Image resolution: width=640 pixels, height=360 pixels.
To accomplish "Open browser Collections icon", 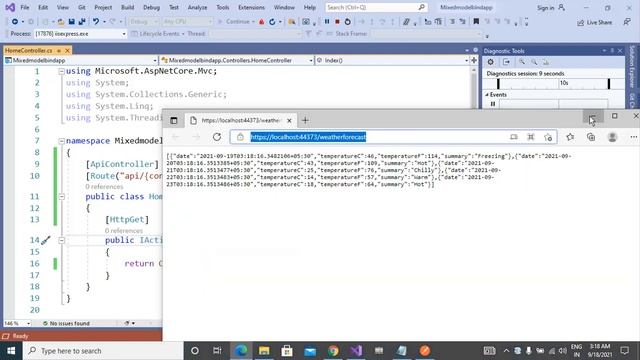I will (591, 137).
